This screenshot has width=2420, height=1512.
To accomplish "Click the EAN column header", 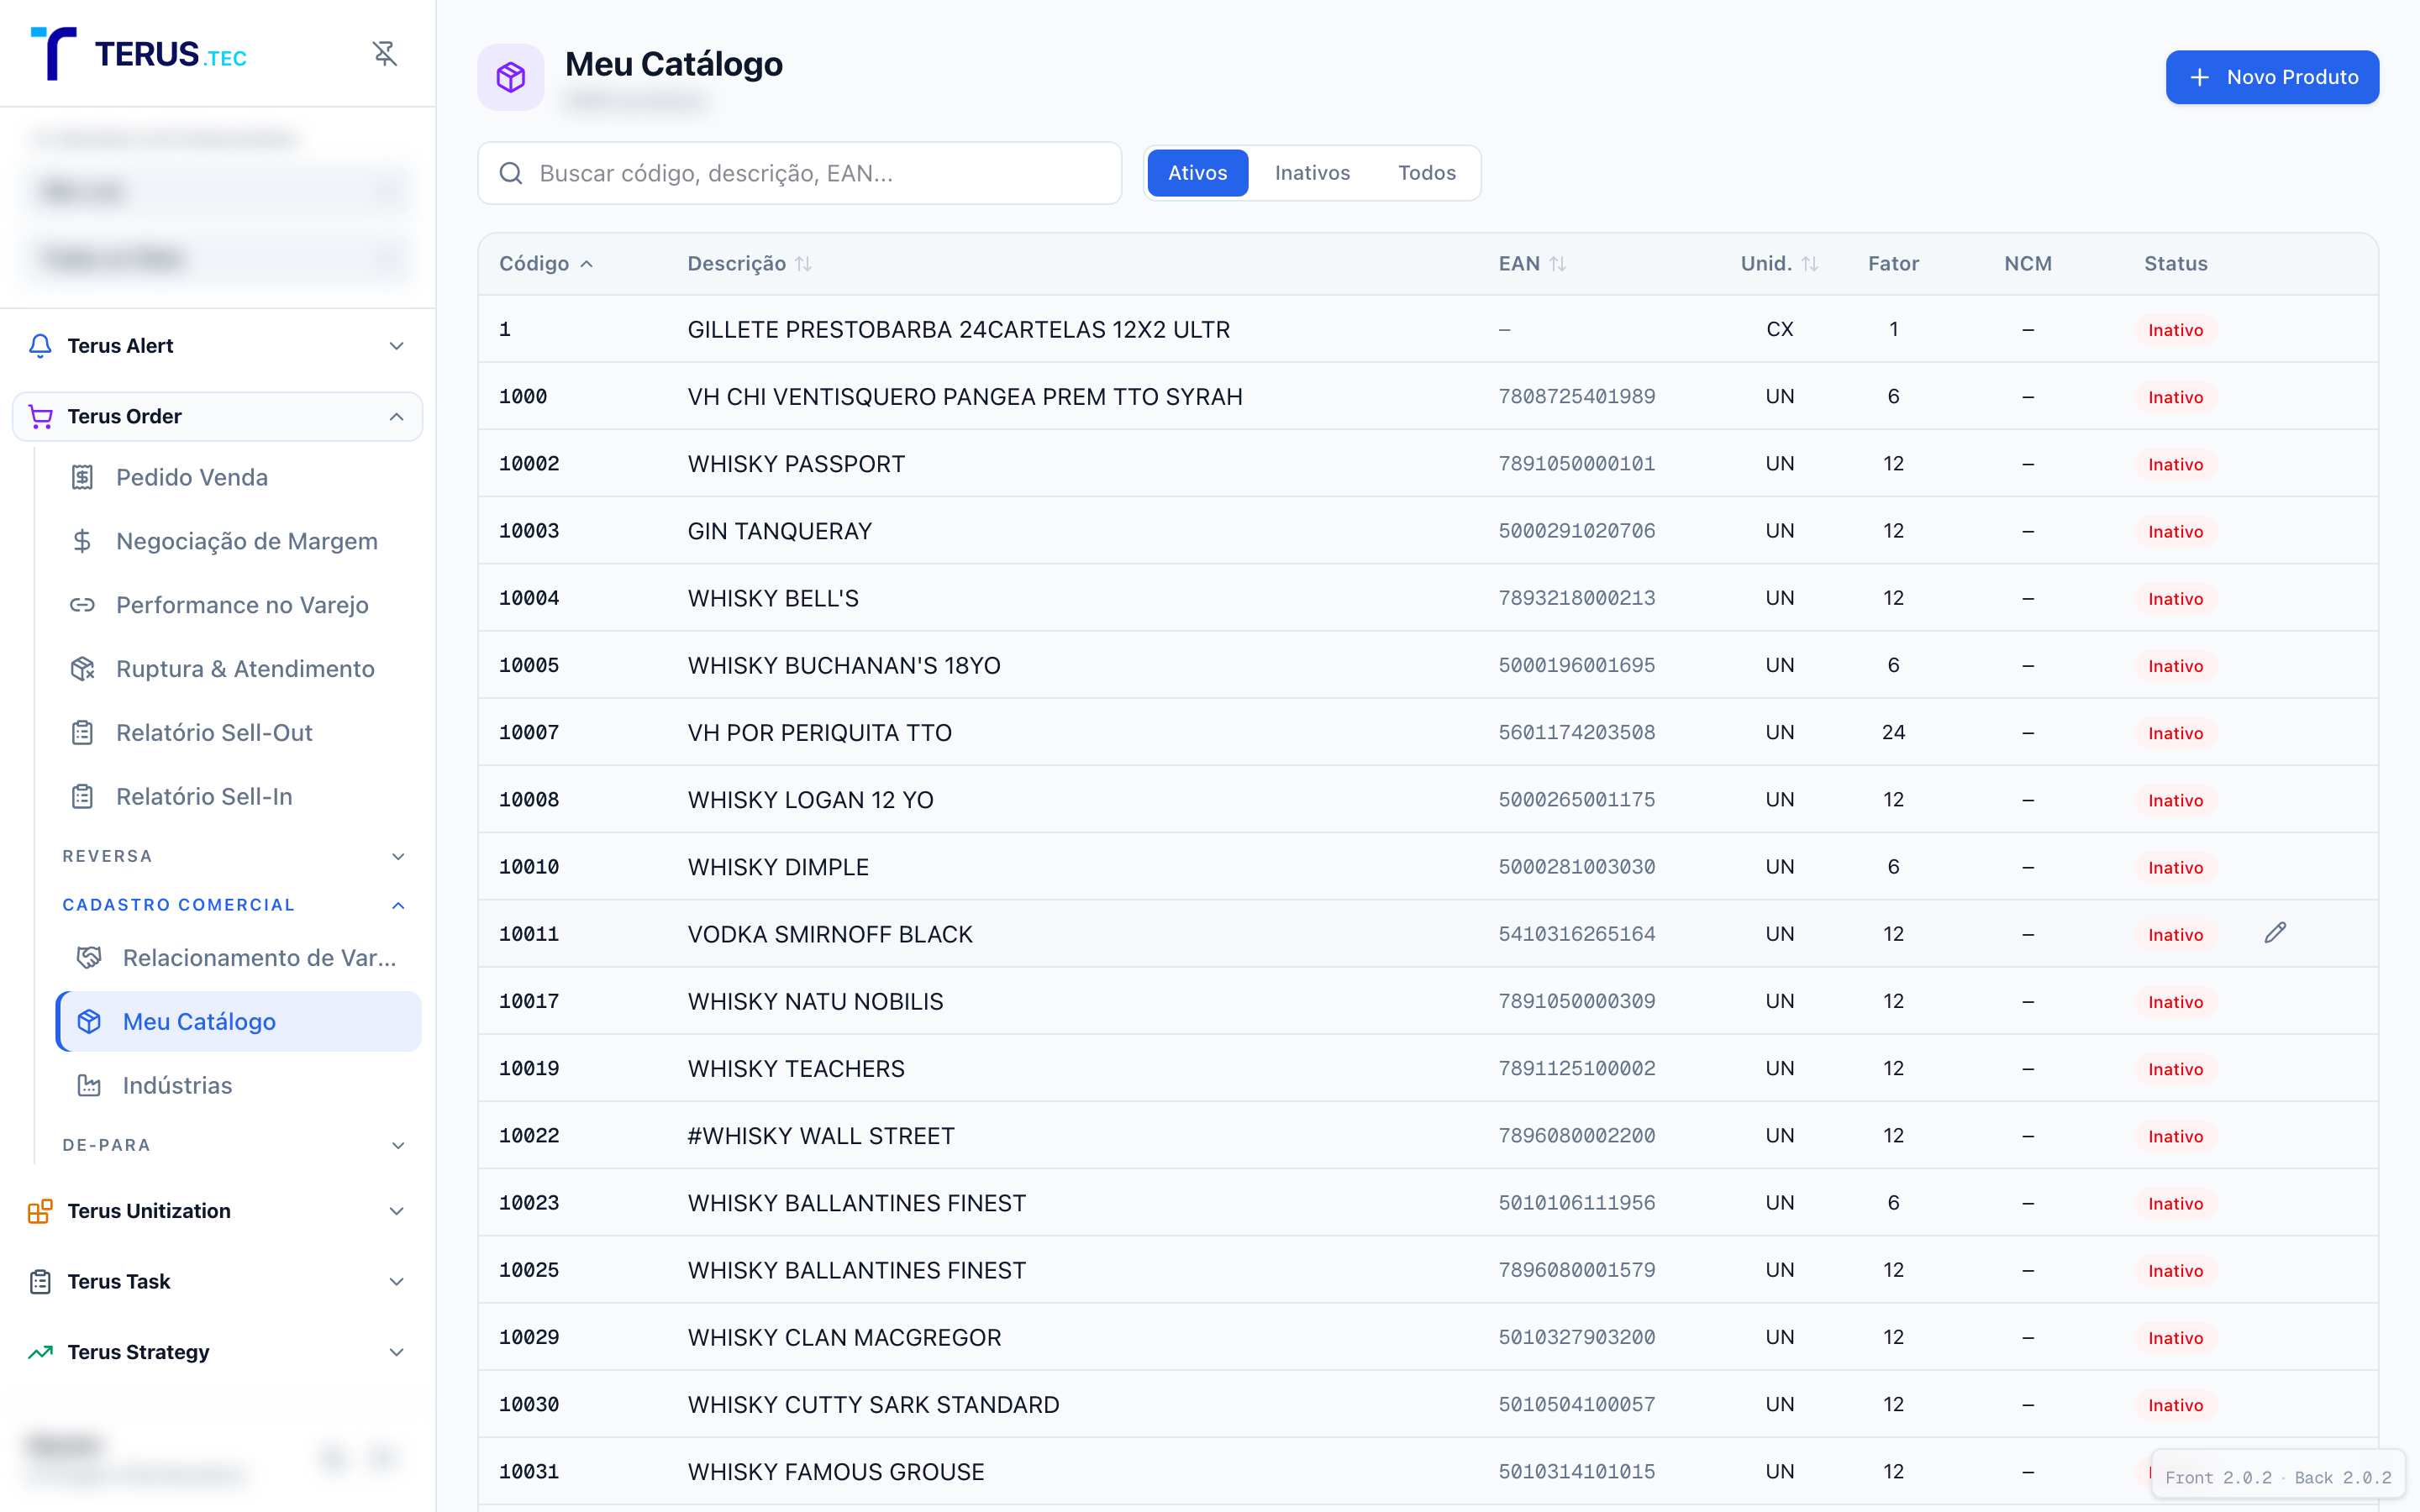I will pos(1532,264).
